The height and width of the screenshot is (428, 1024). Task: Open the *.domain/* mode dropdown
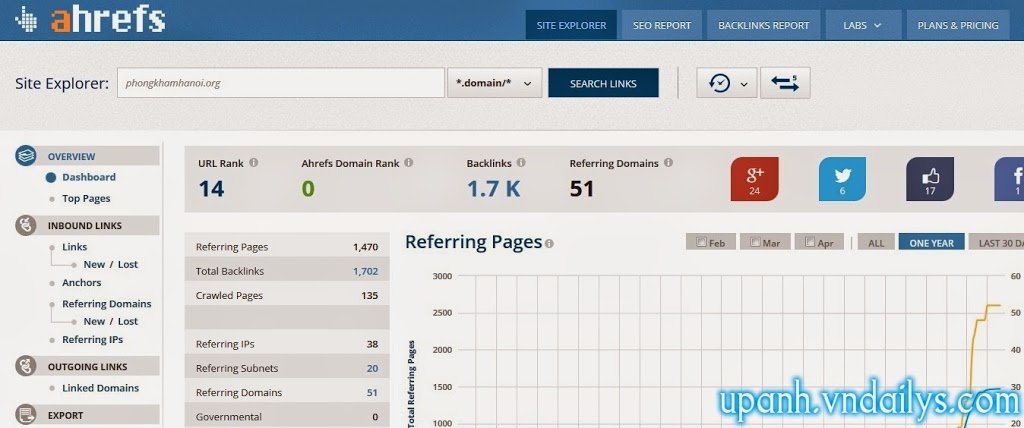coord(494,83)
